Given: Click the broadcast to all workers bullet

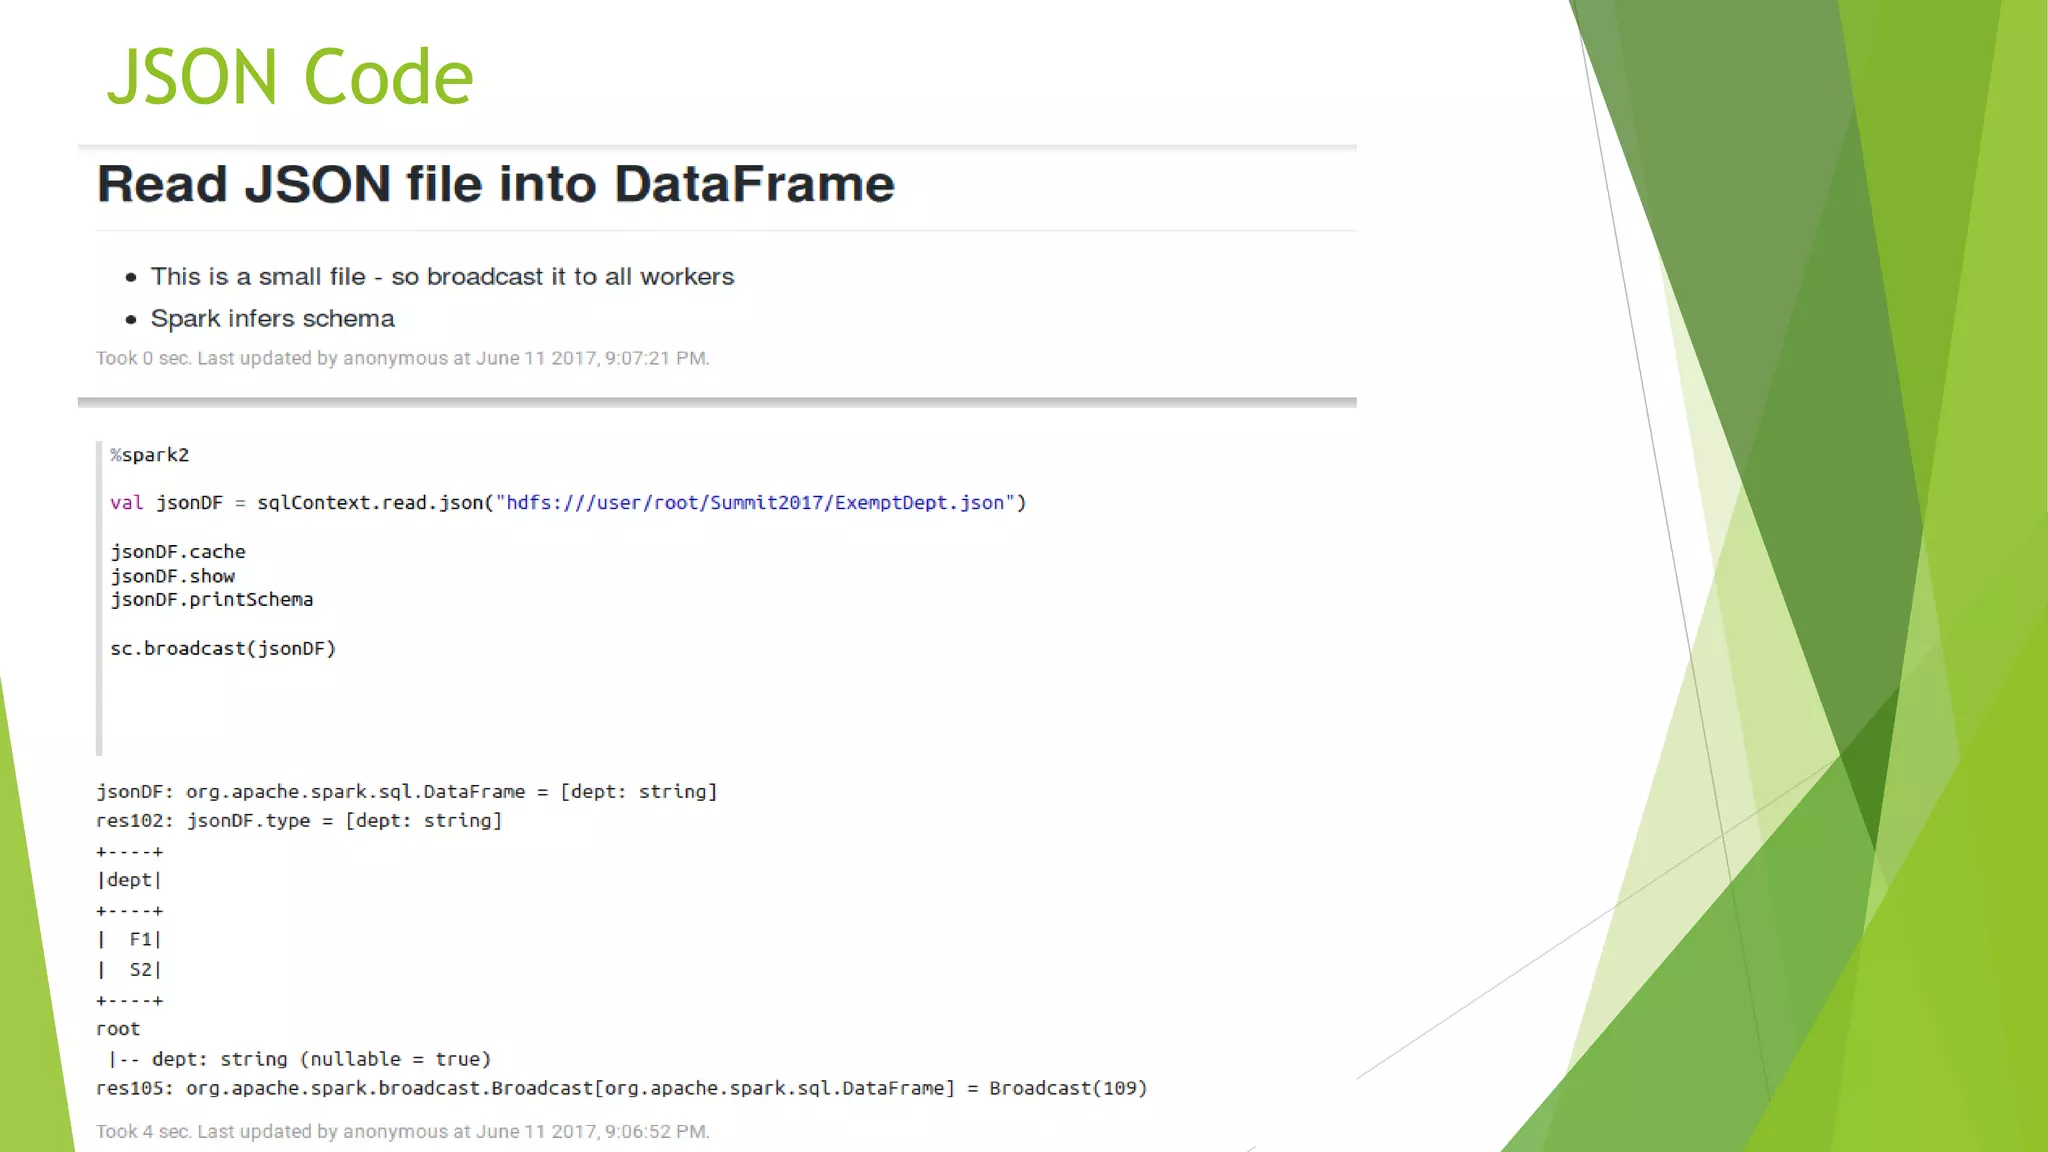Looking at the screenshot, I should pos(442,277).
